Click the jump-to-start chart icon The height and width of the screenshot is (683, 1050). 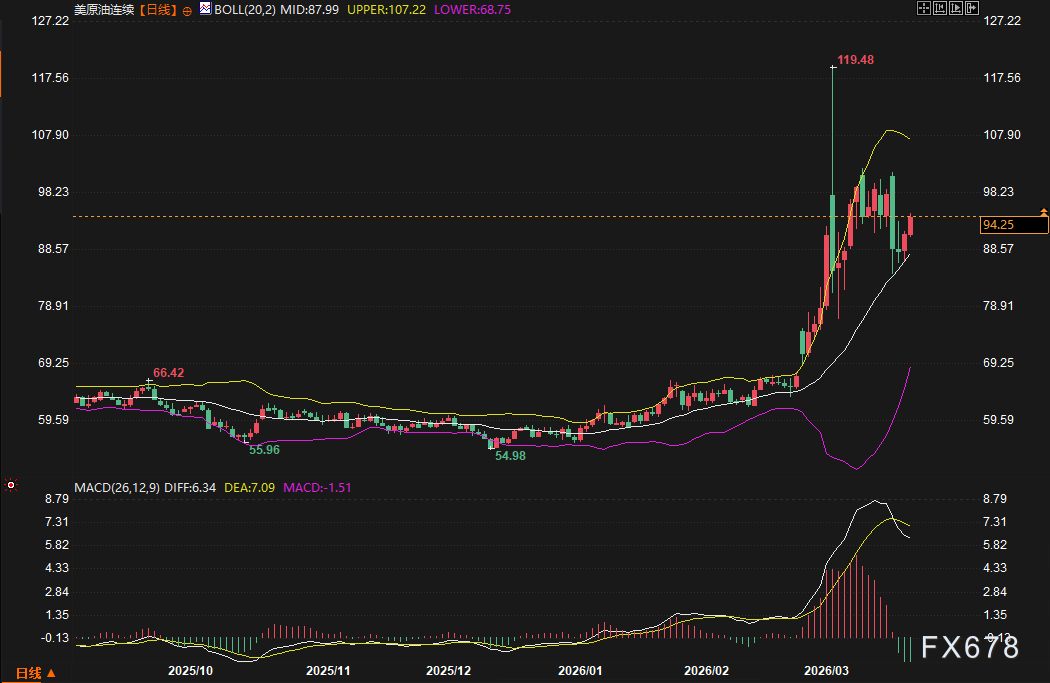tap(940, 8)
